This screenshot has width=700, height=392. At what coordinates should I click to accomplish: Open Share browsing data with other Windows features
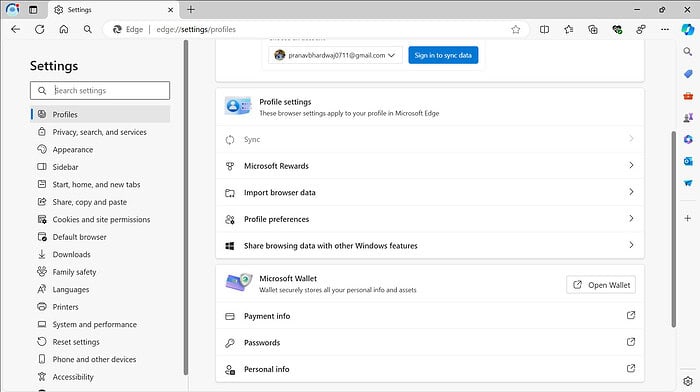pos(430,246)
